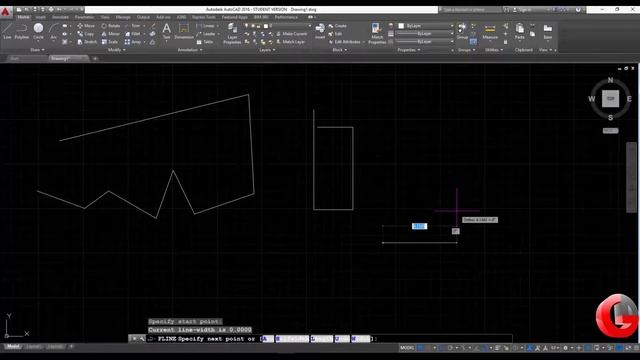Activate the Scale tool
The width and height of the screenshot is (640, 360).
click(x=109, y=42)
